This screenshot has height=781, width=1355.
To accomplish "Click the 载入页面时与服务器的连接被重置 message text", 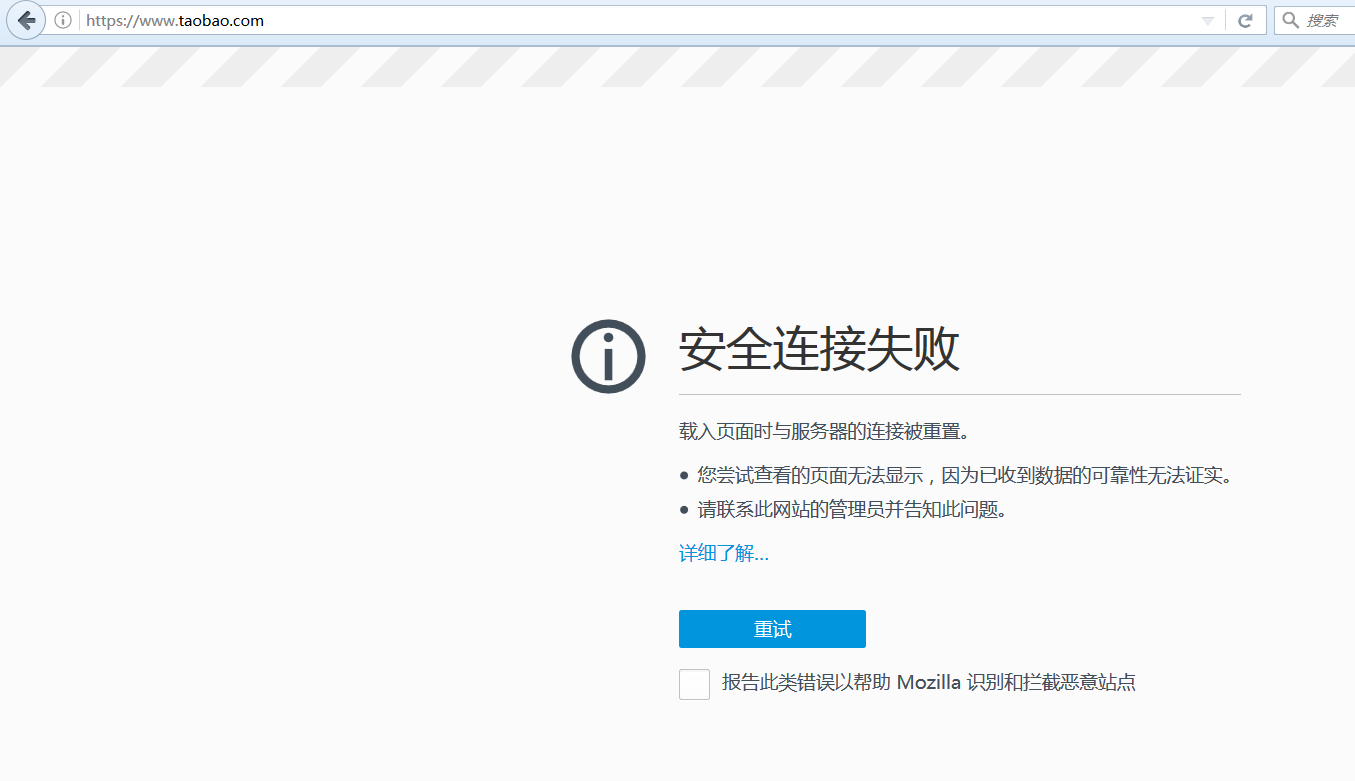I will [825, 432].
